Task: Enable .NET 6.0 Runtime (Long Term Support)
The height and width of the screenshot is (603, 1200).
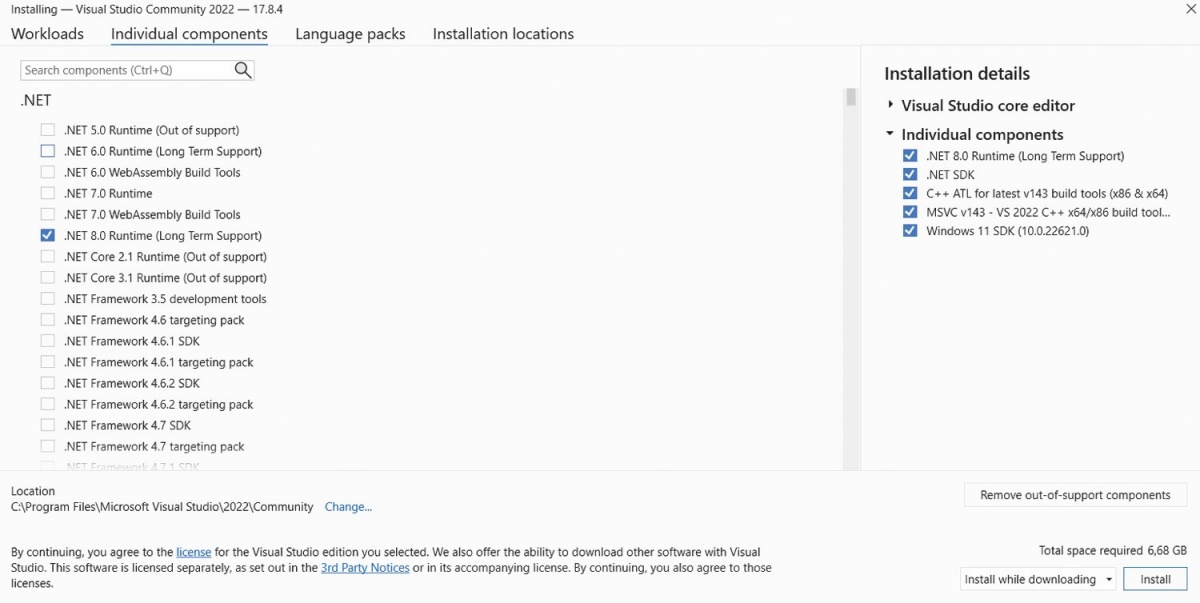Action: click(x=48, y=151)
